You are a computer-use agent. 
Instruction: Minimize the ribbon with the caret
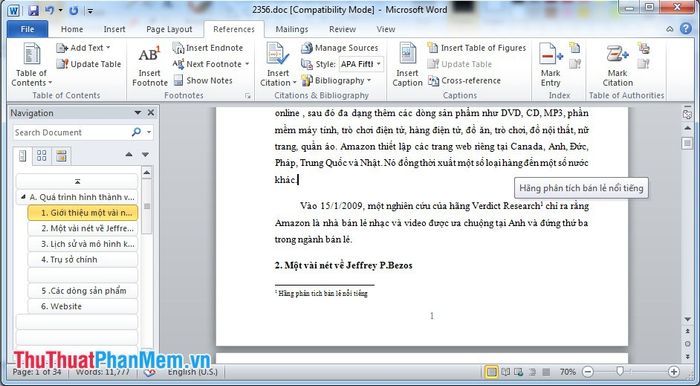click(670, 29)
